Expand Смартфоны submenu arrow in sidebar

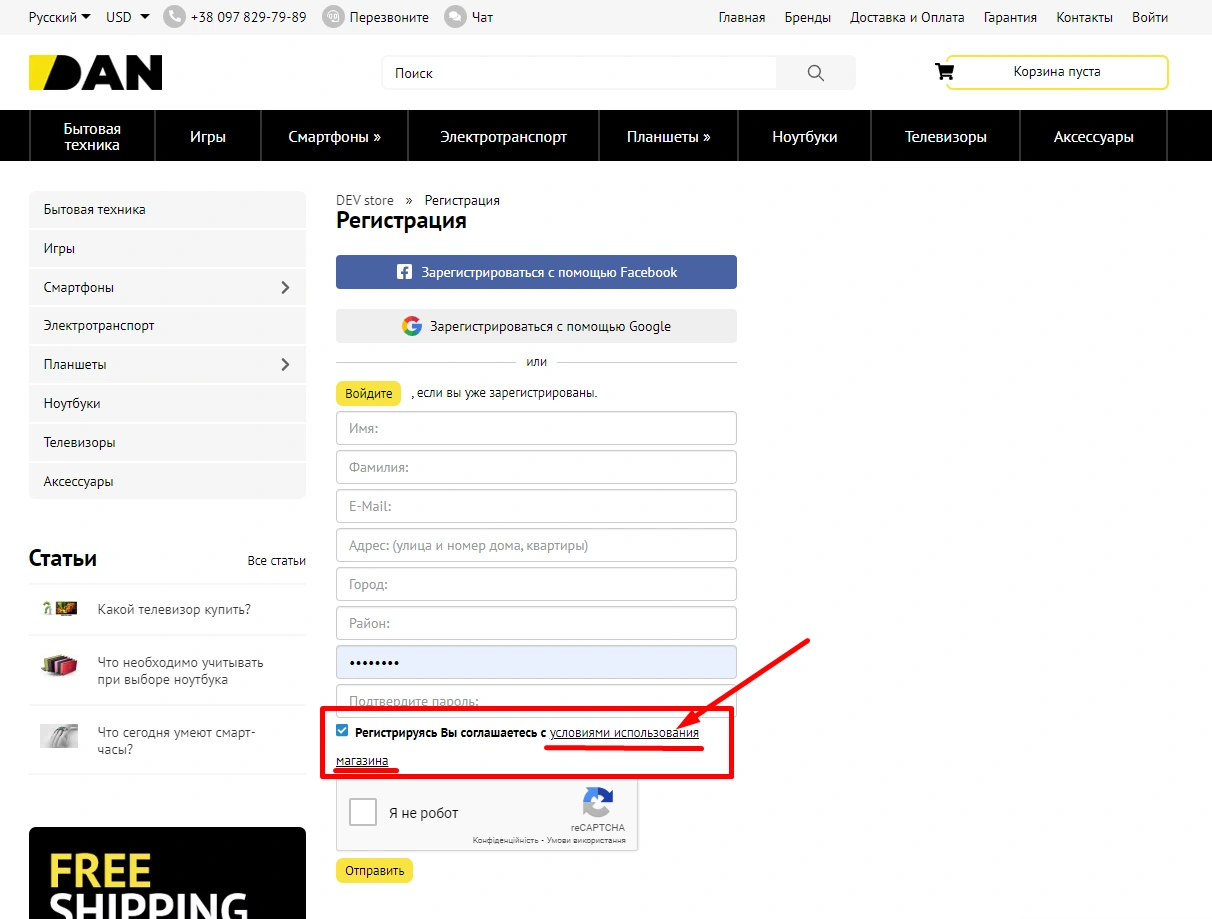point(285,288)
